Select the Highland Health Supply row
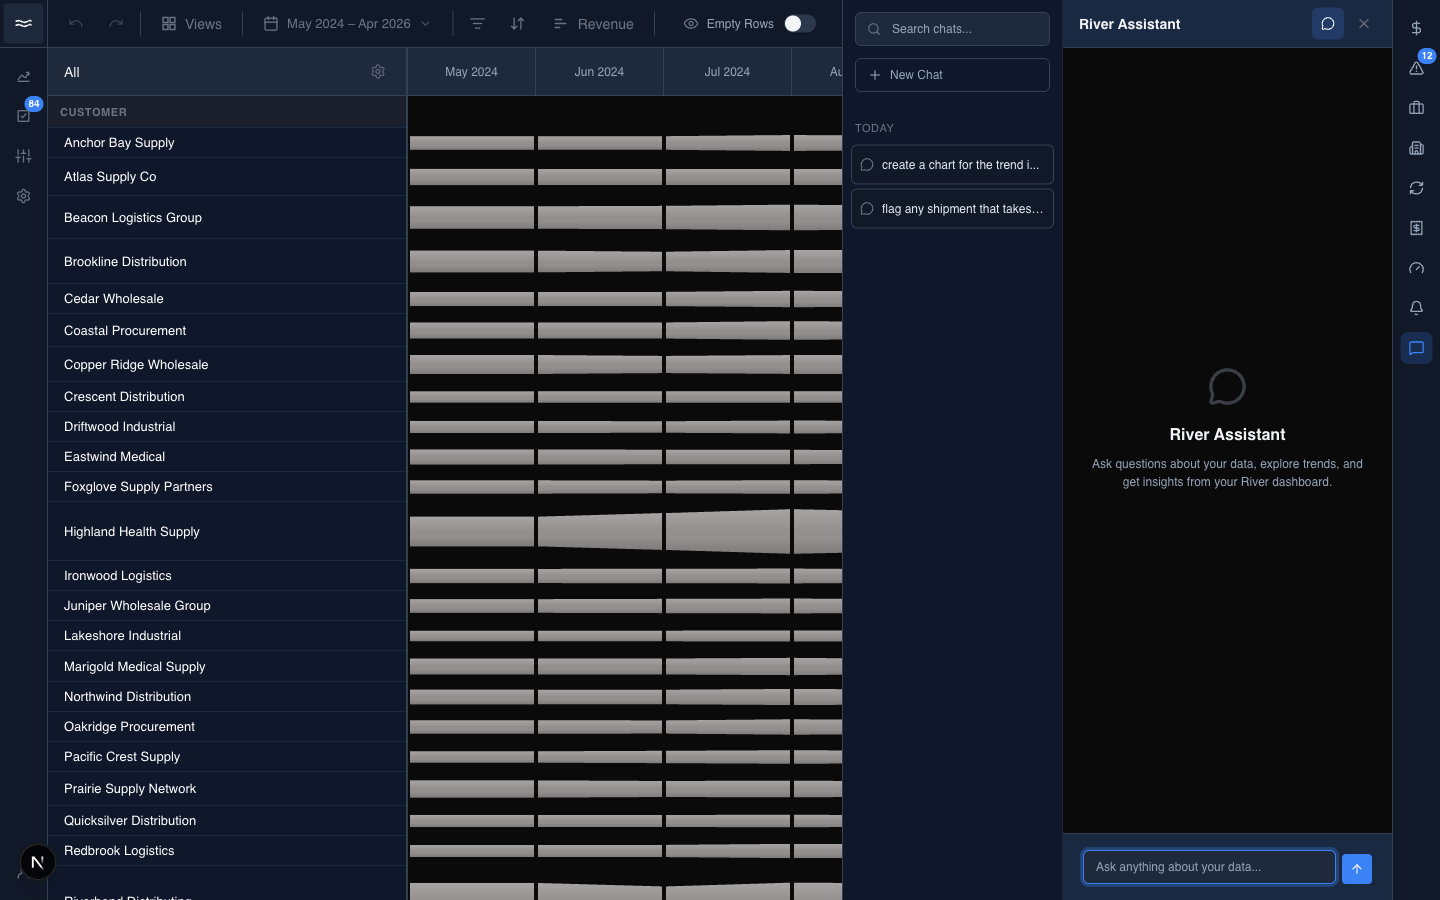 point(227,531)
